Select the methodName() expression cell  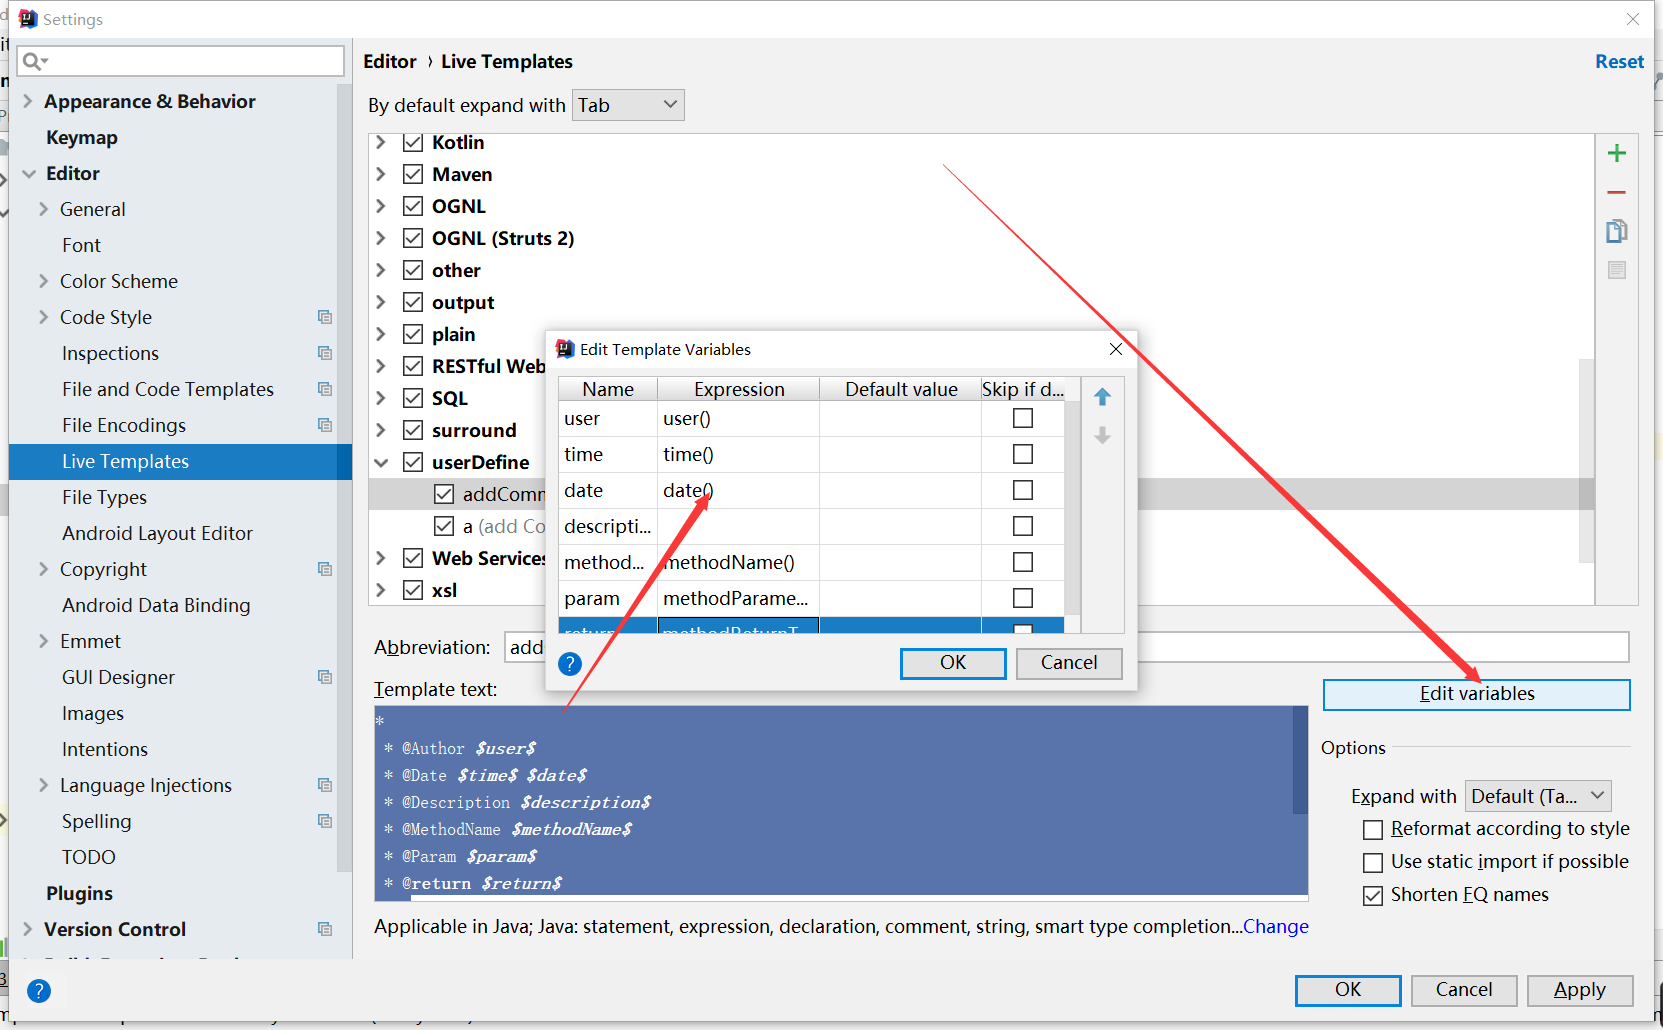tap(738, 562)
